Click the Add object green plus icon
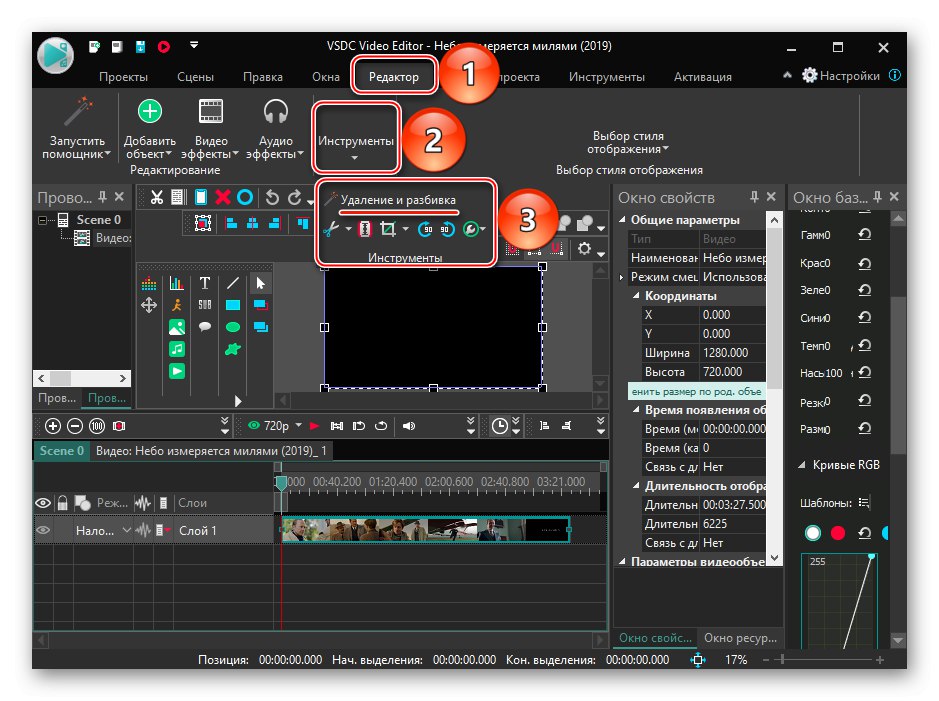The width and height of the screenshot is (939, 701). coord(149,111)
